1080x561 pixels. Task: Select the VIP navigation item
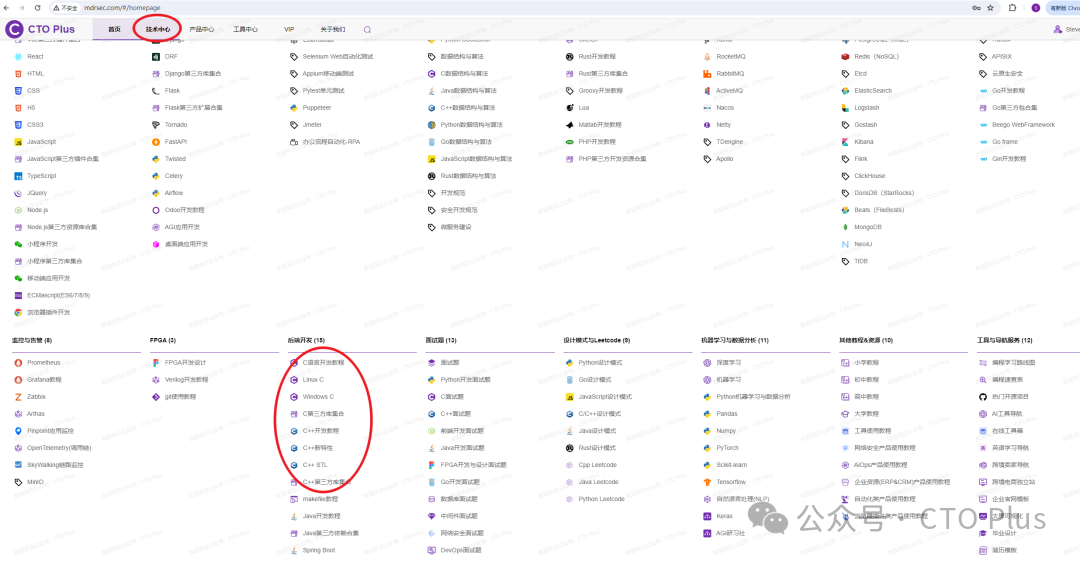[289, 29]
